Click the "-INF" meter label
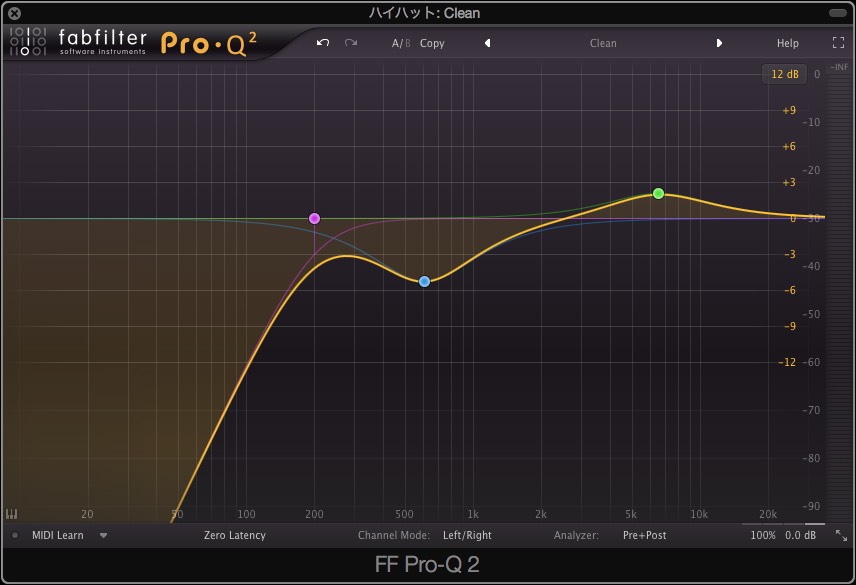The width and height of the screenshot is (856, 585). pyautogui.click(x=839, y=67)
